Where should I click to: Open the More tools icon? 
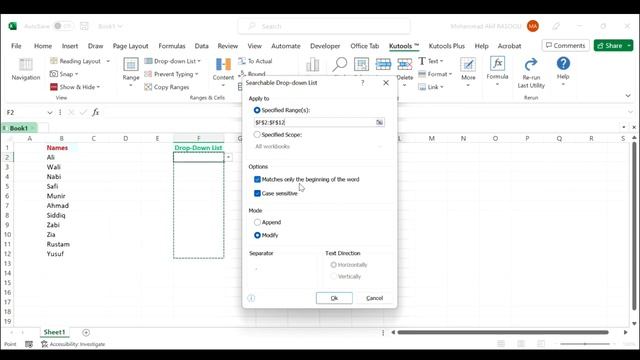[x=468, y=64]
